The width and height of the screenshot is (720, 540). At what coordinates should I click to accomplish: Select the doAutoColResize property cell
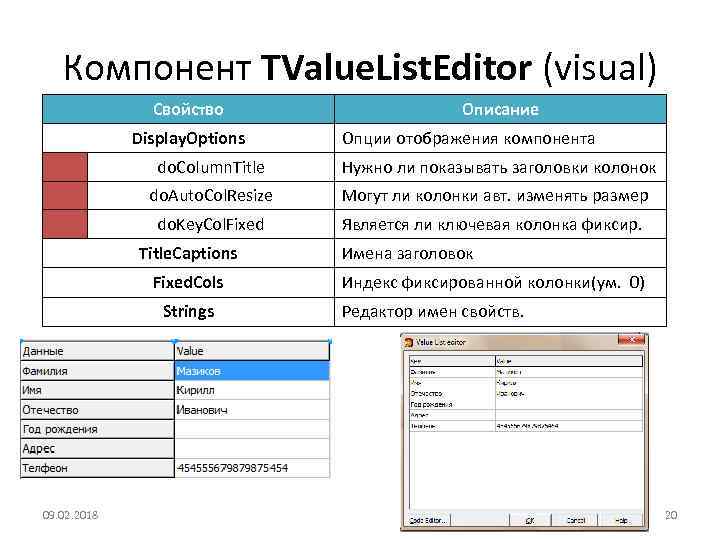tap(211, 196)
